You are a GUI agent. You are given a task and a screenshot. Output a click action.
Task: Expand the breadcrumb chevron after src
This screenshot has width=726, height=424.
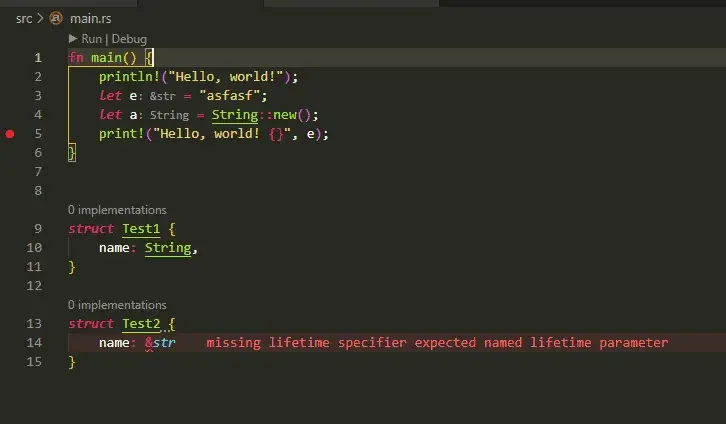[40, 19]
